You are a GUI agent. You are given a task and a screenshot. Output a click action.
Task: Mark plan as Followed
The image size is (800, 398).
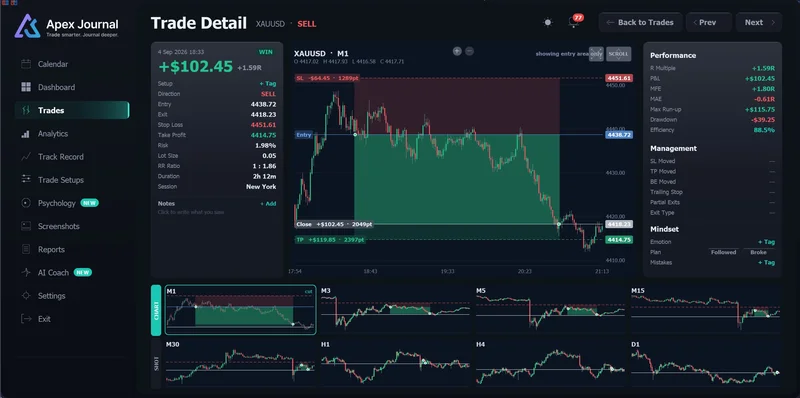[723, 252]
